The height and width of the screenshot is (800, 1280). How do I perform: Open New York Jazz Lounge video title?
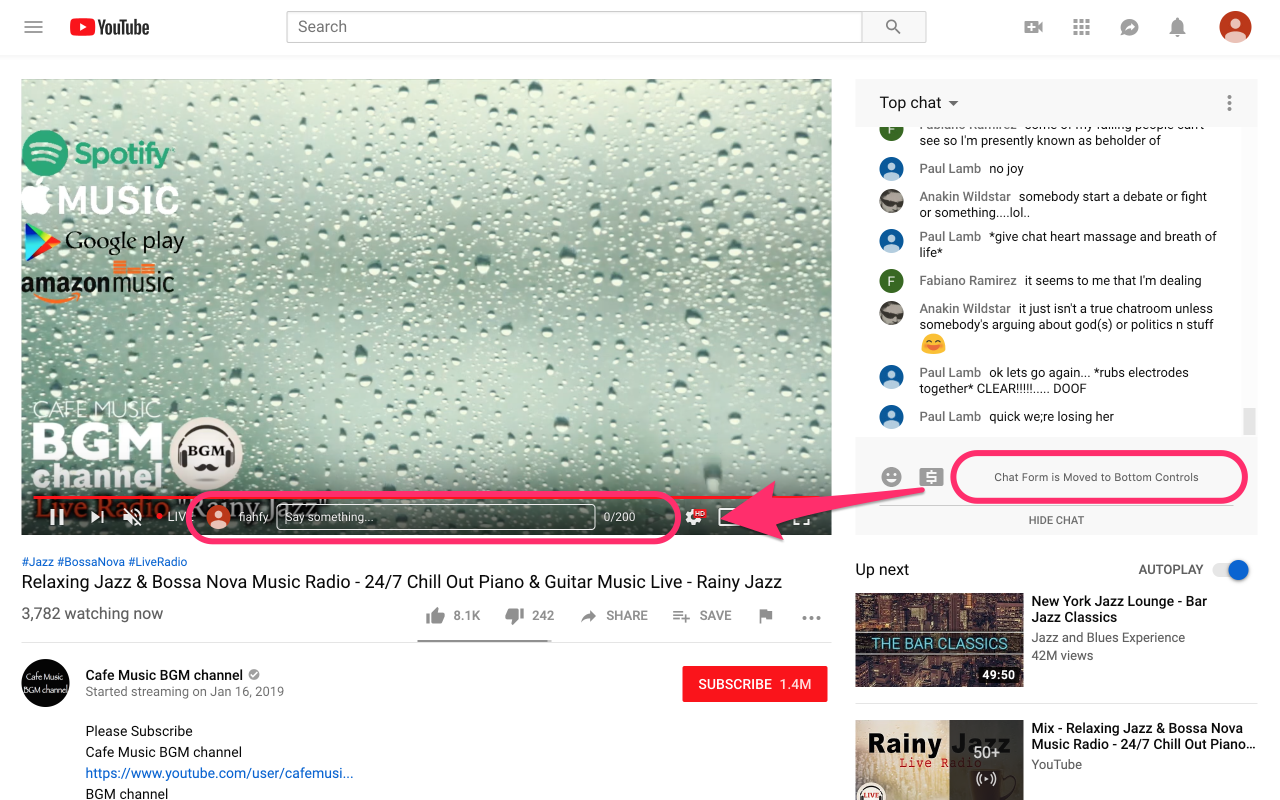(x=1119, y=609)
